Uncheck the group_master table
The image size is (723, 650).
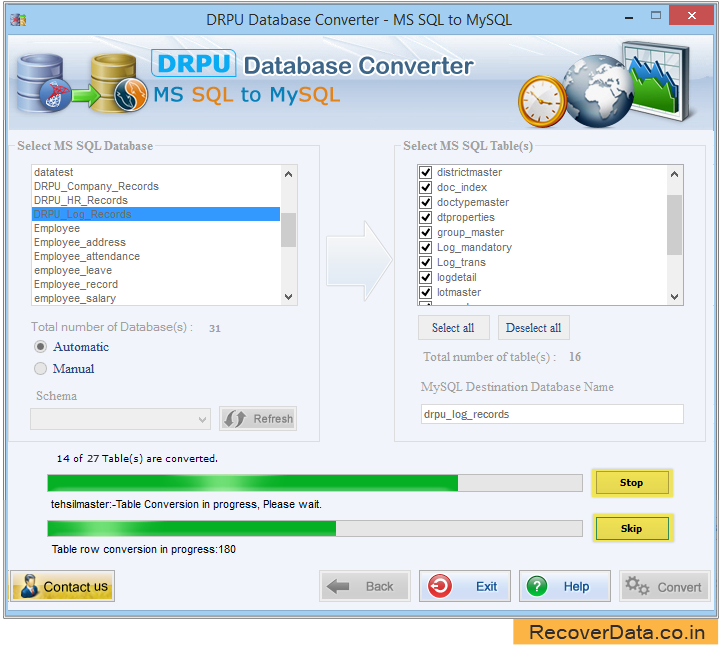pyautogui.click(x=425, y=232)
